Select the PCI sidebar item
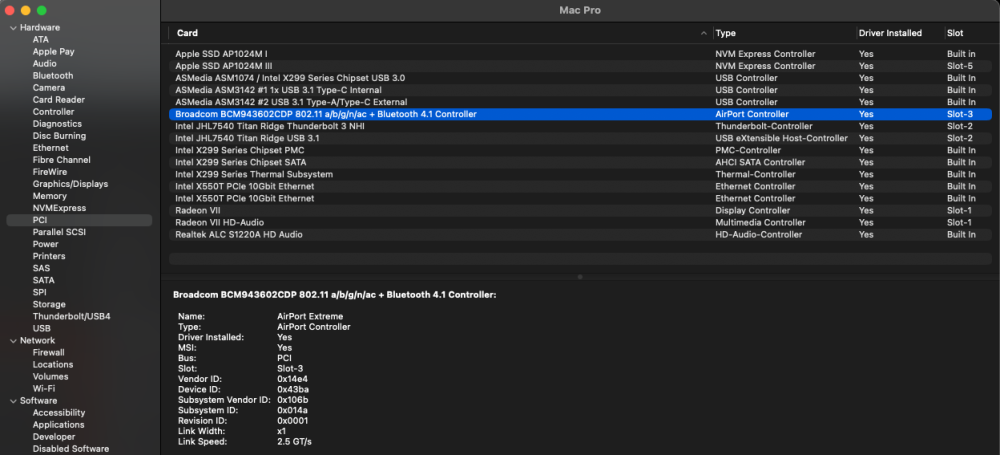The width and height of the screenshot is (1000, 455). coord(79,220)
